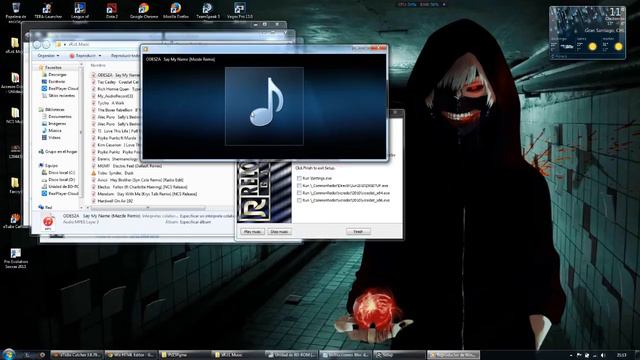The image size is (640, 360).
Task: Click the Nombre column header
Action: [x=98, y=65]
